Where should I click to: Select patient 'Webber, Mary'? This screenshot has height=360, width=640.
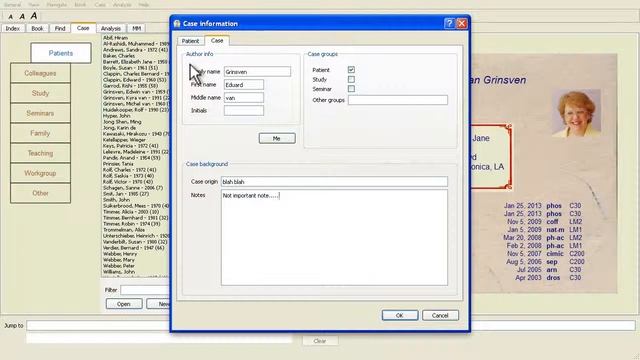click(119, 260)
